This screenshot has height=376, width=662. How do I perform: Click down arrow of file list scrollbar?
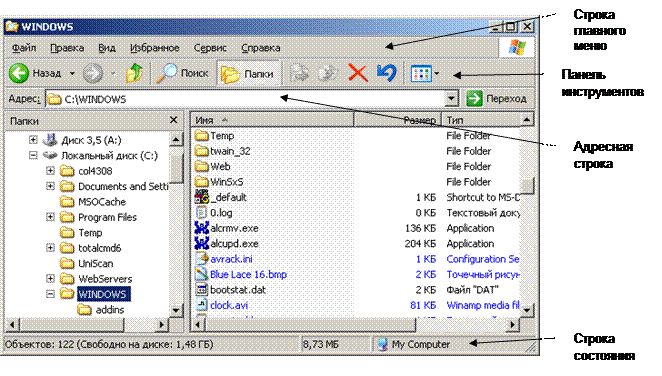pos(527,311)
